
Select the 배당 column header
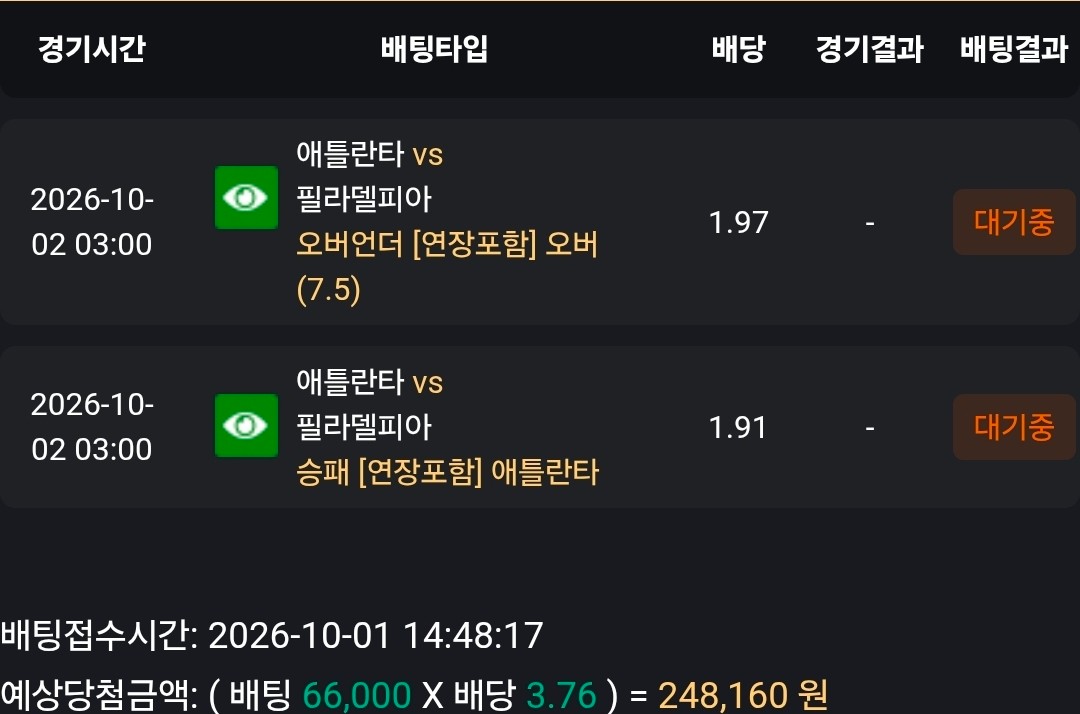click(x=738, y=49)
